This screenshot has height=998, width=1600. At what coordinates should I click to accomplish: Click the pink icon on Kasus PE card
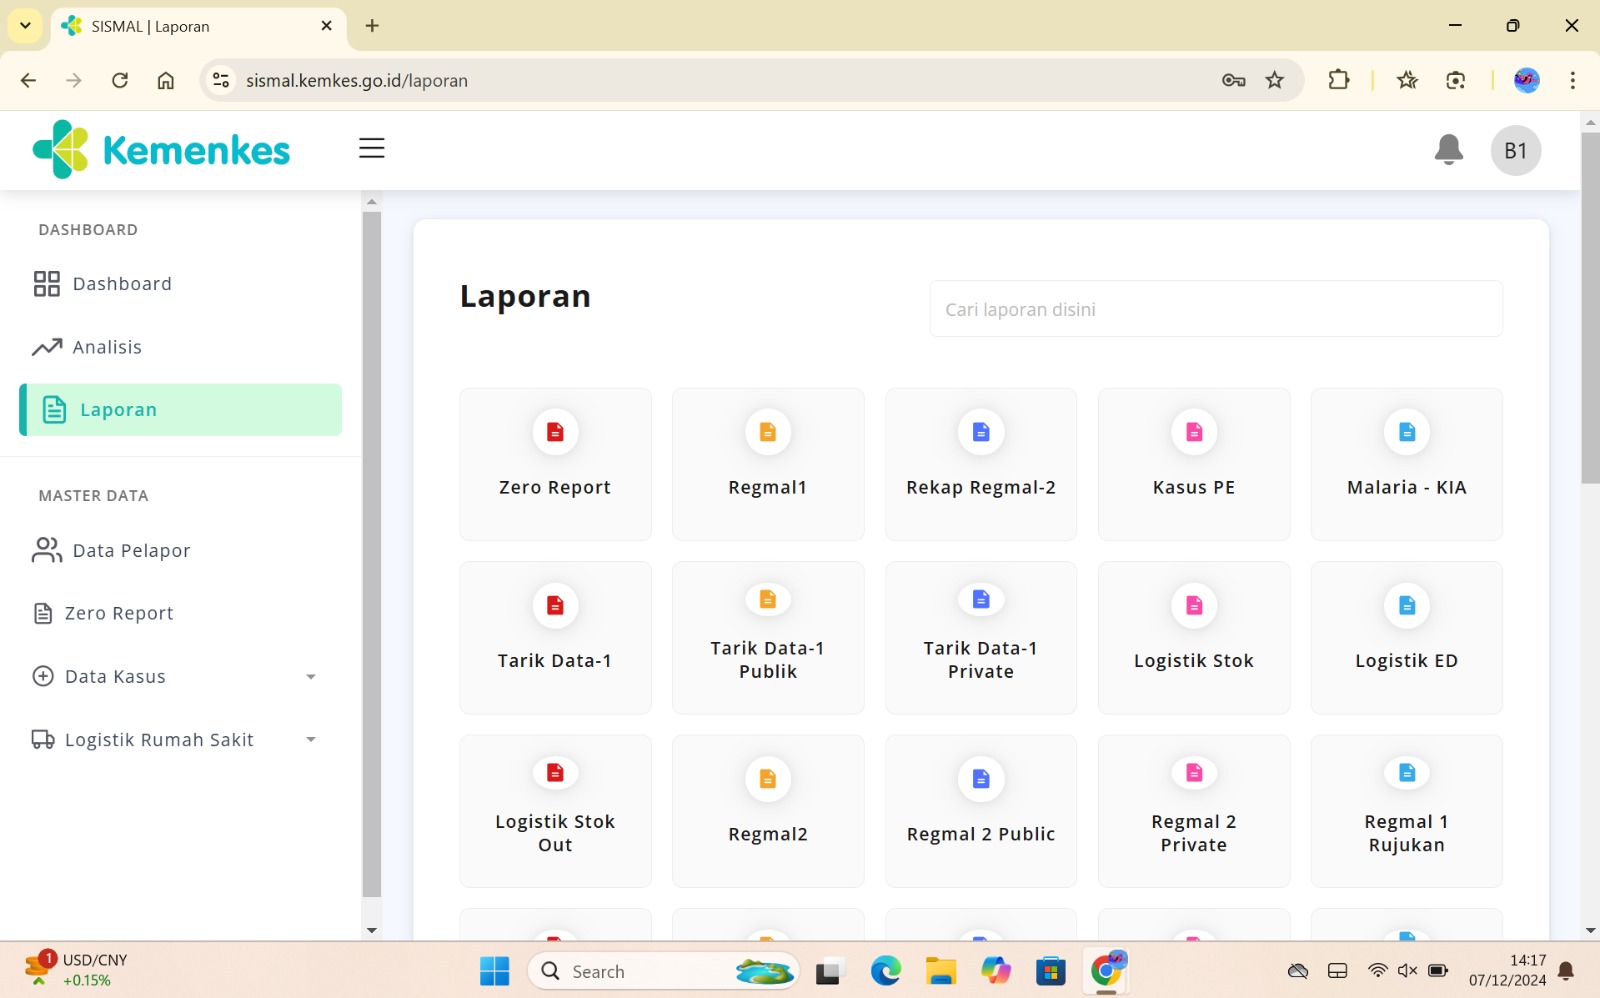[x=1194, y=432]
